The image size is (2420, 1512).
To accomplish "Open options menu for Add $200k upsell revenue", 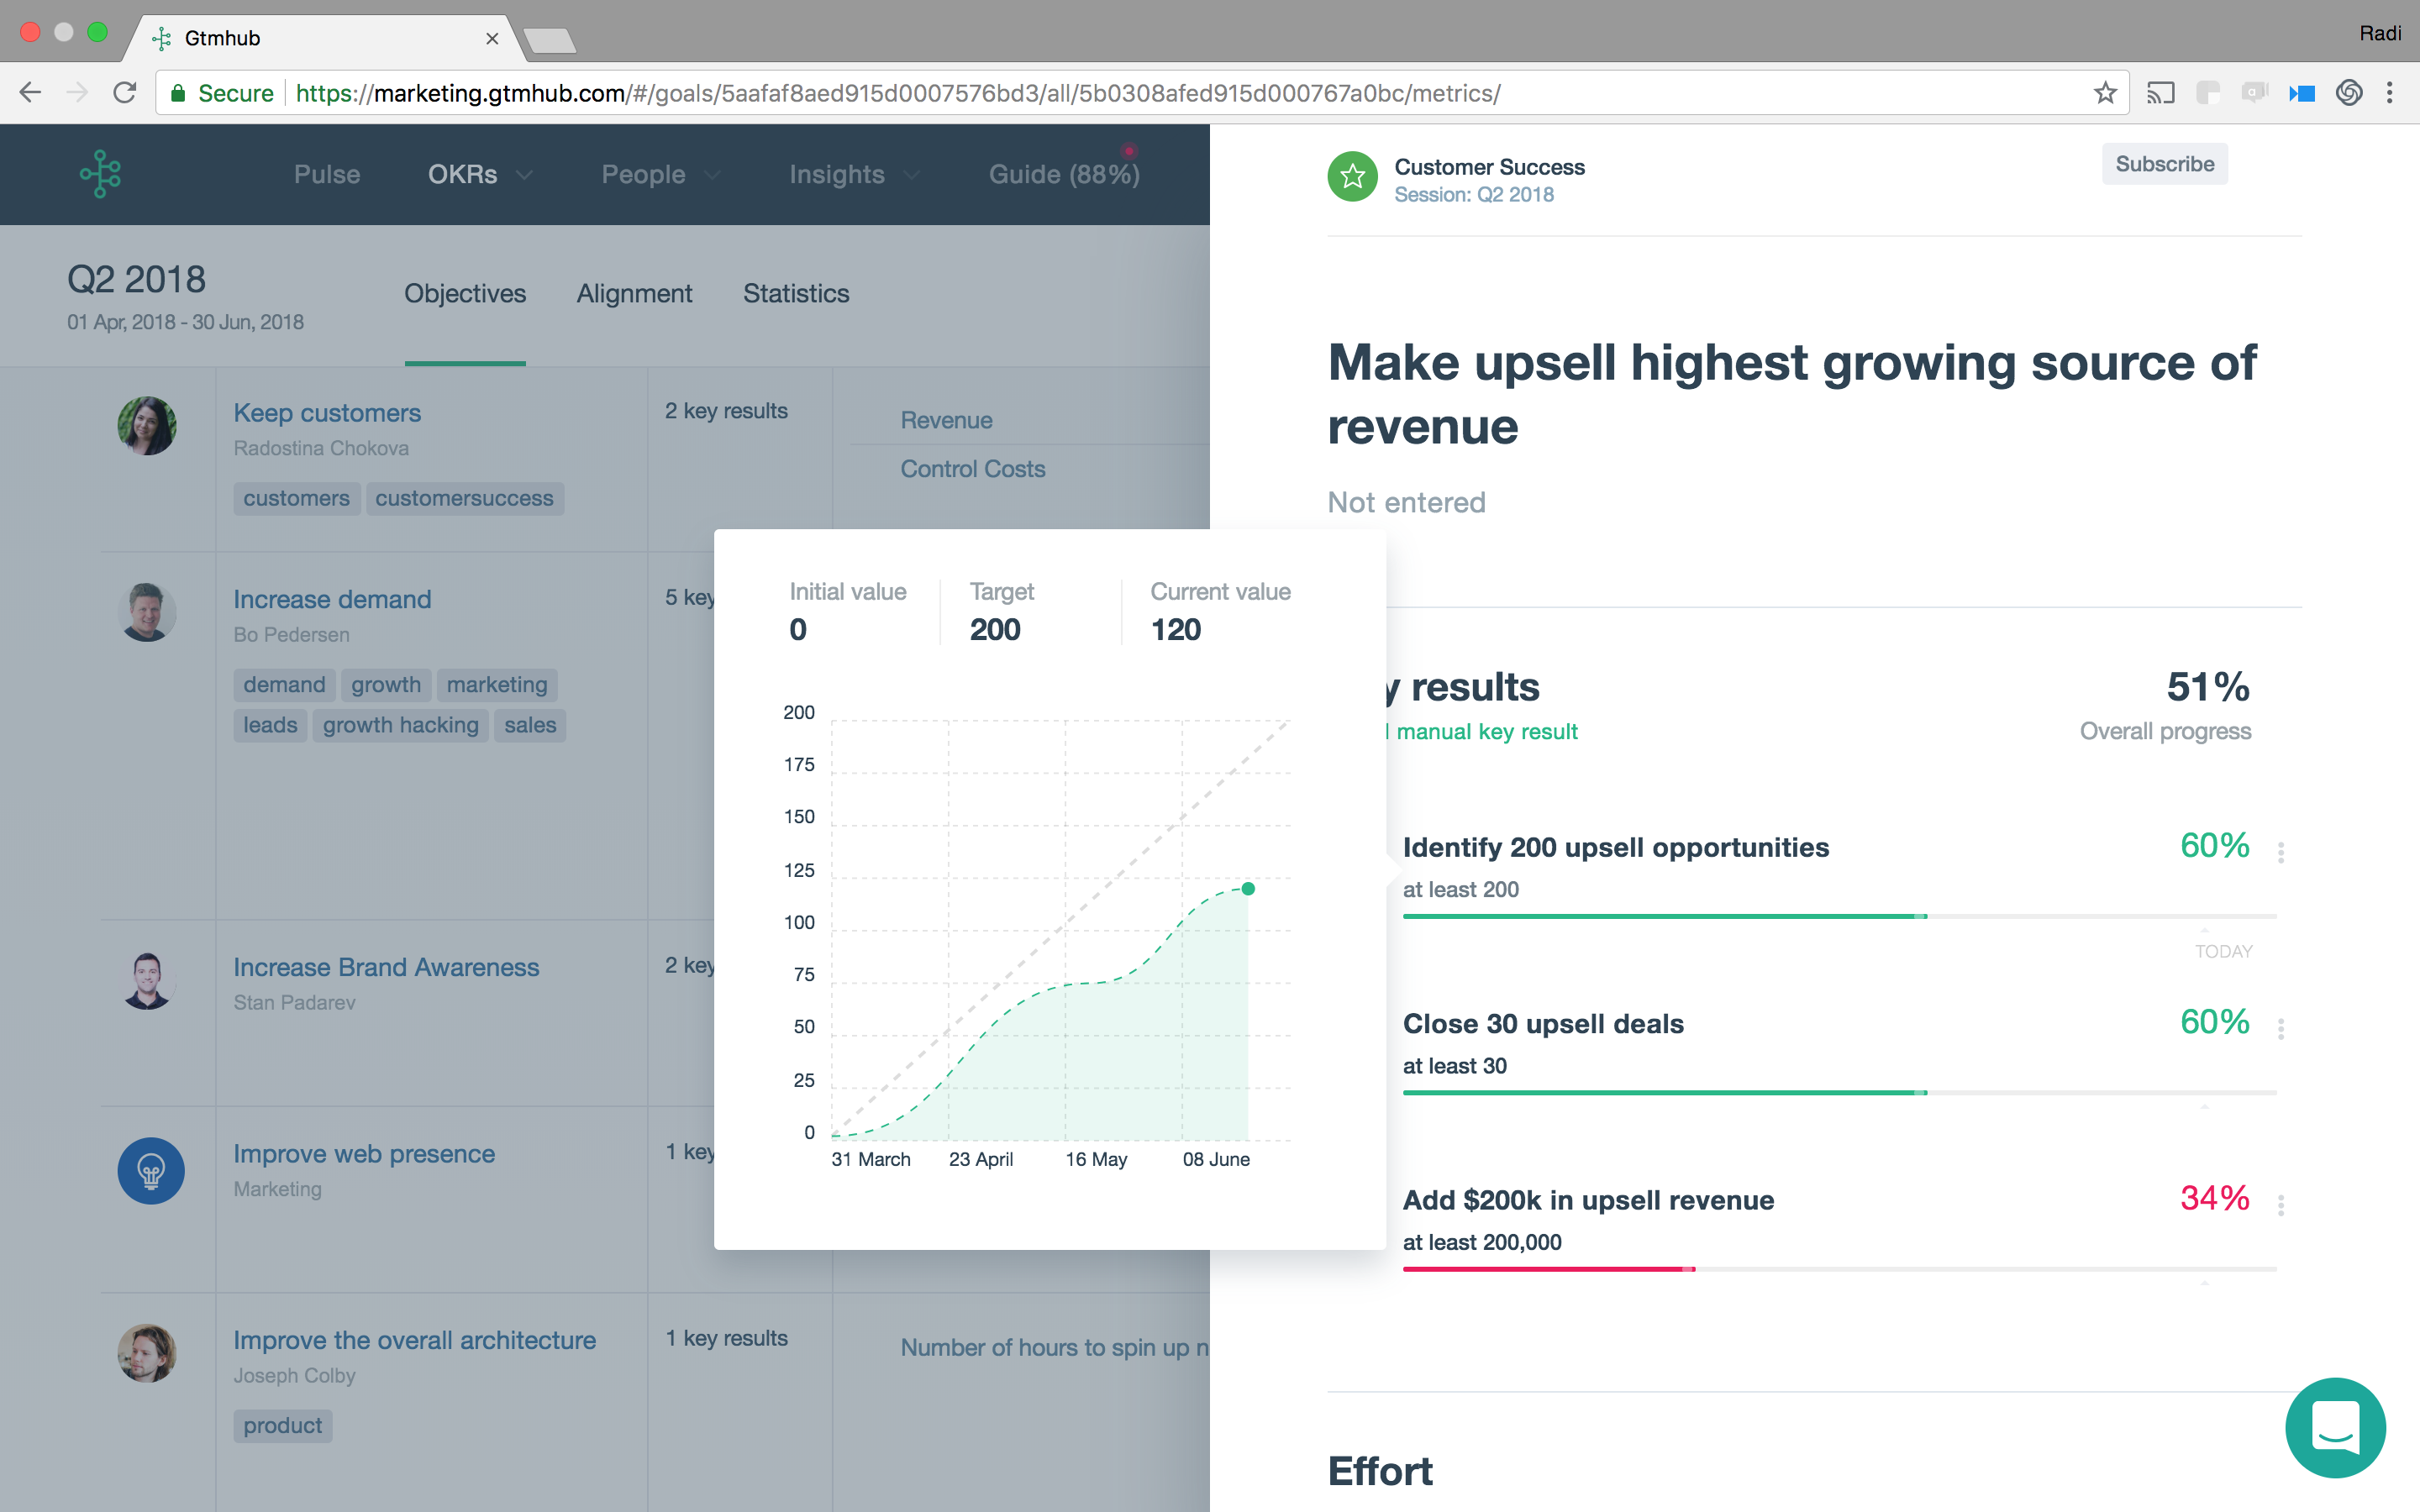I will click(x=2280, y=1205).
